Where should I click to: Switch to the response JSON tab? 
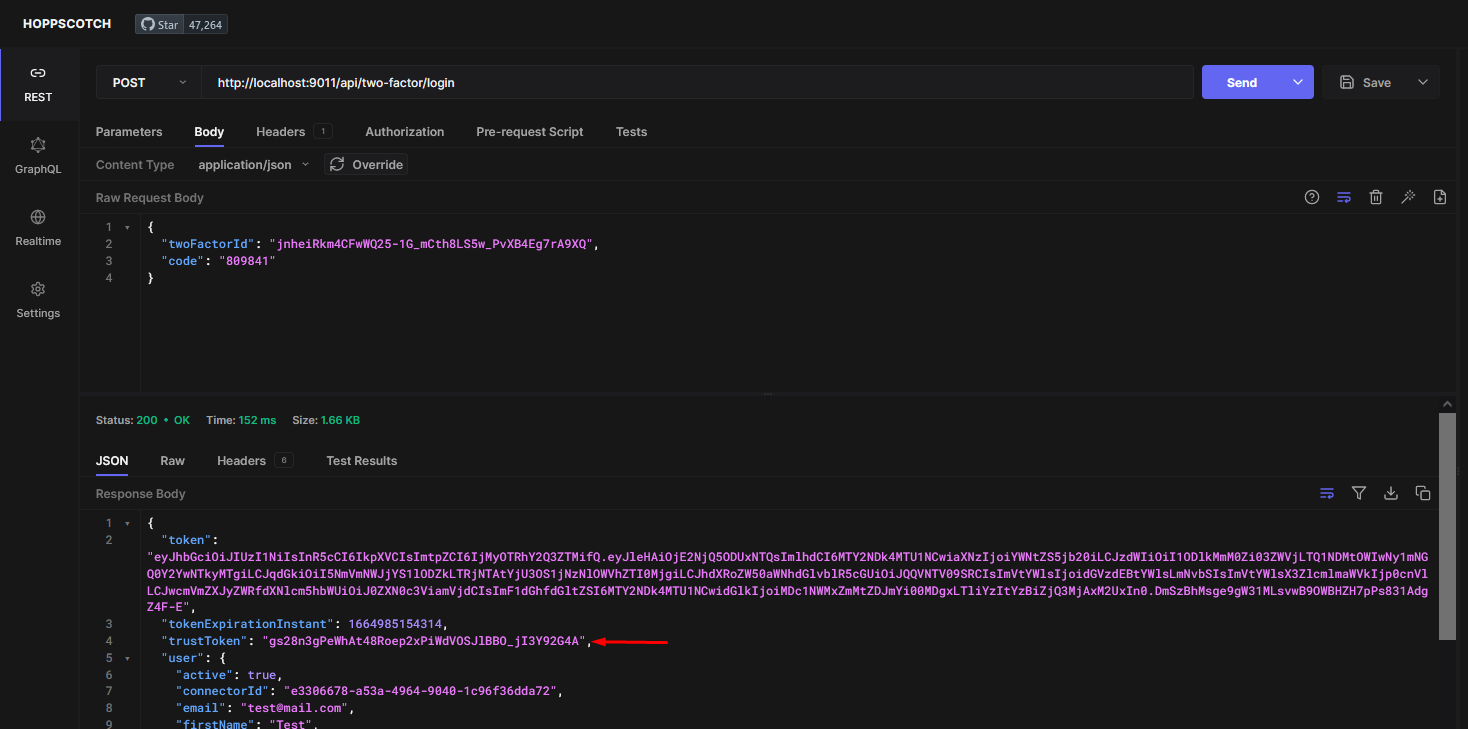[x=112, y=460]
